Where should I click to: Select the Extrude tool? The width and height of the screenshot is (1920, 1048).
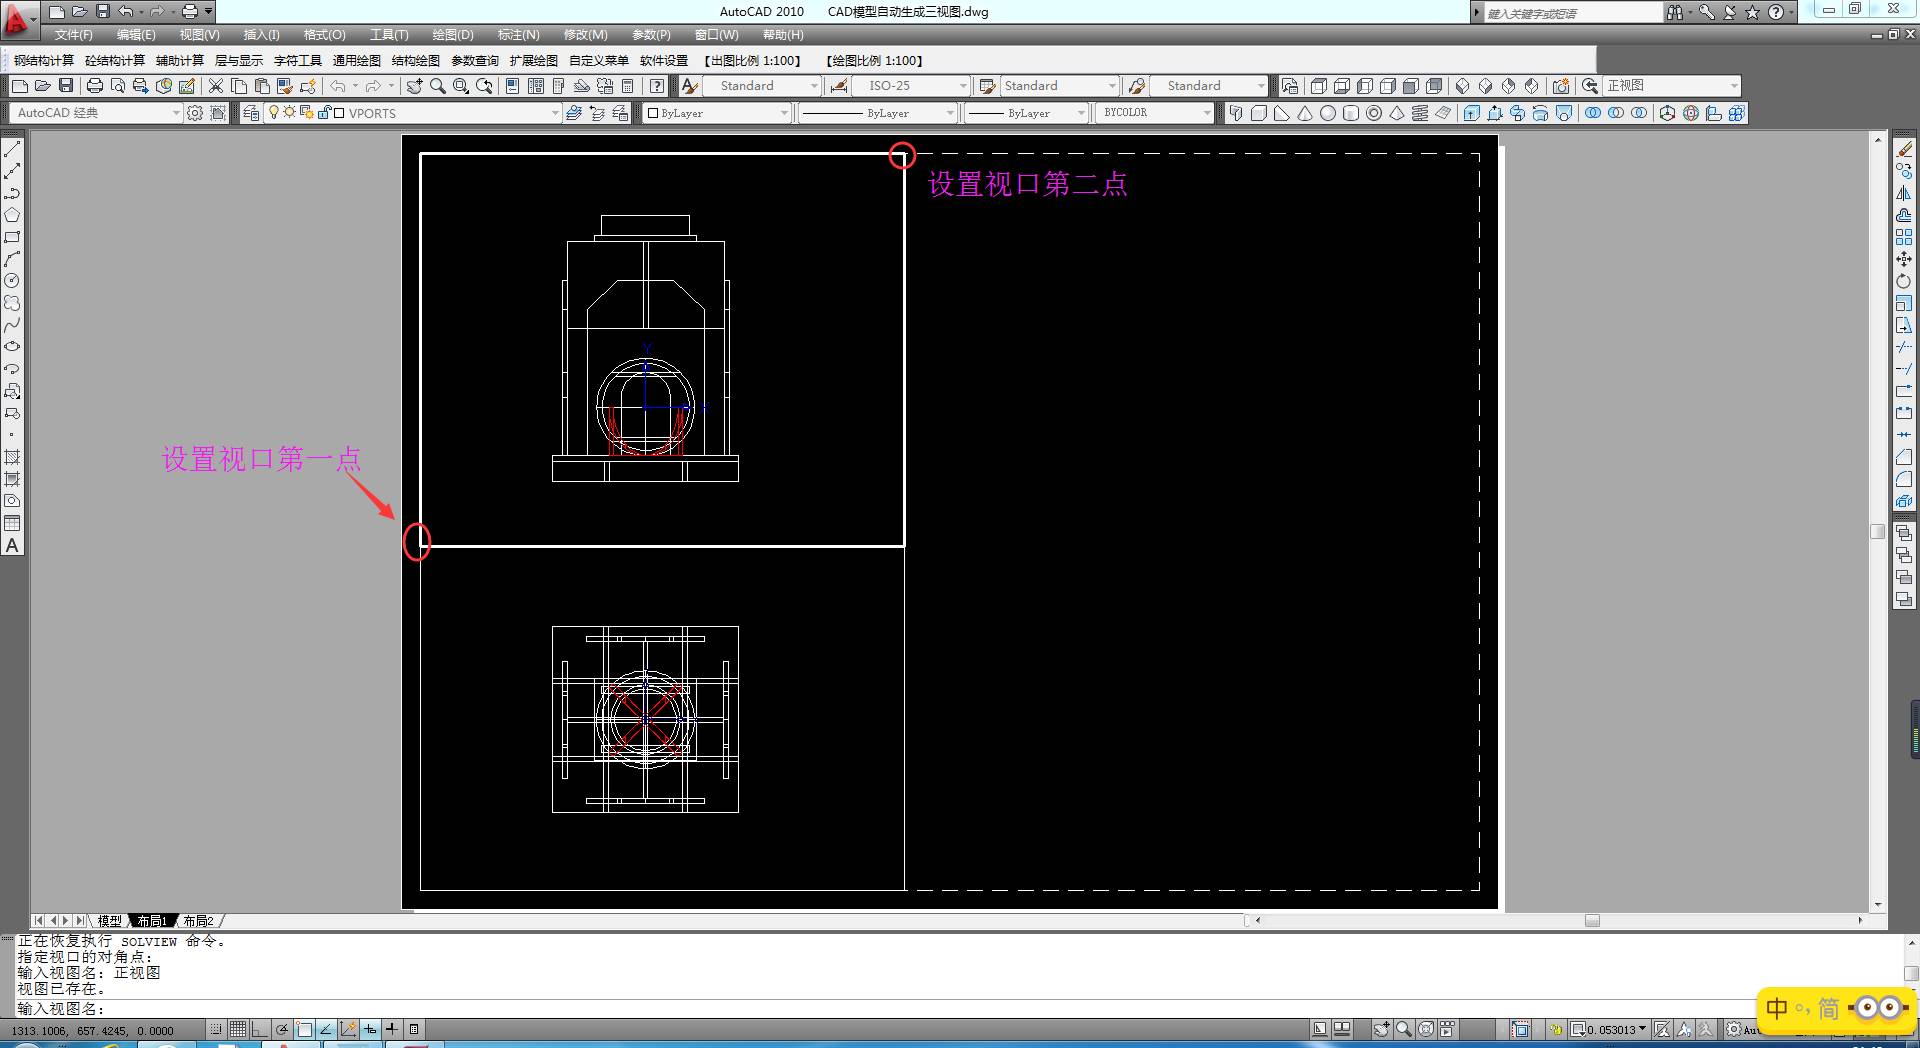click(x=1472, y=113)
